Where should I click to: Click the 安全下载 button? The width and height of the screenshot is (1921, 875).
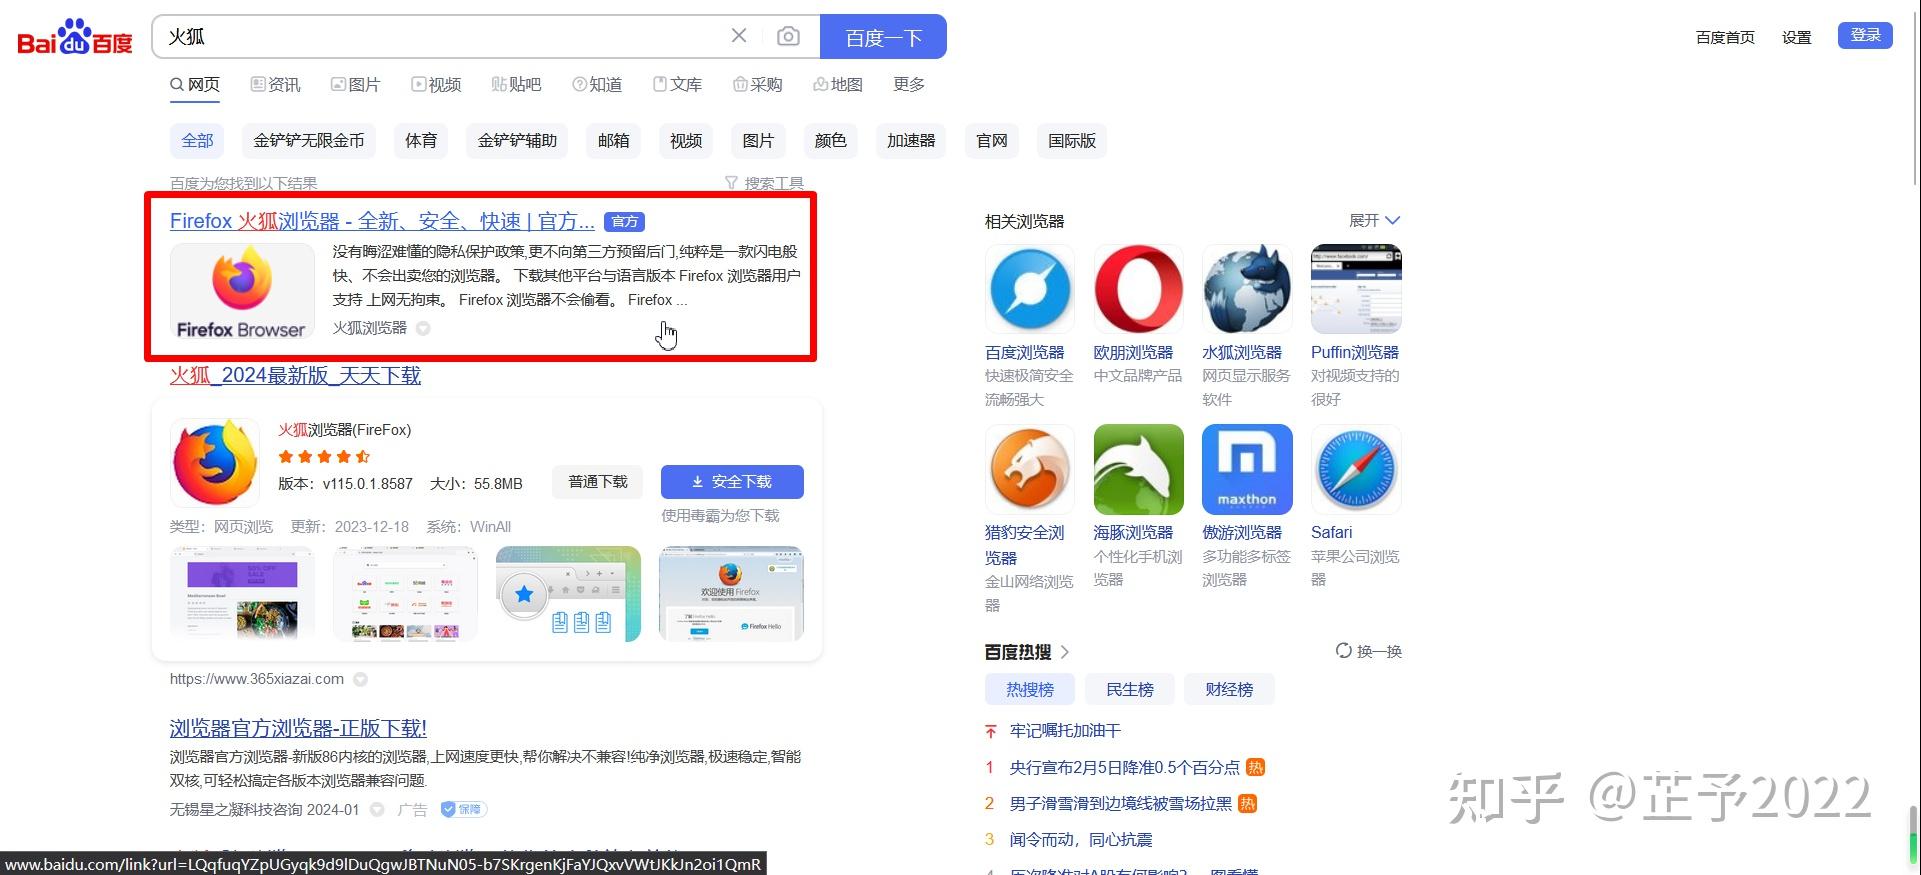tap(732, 482)
